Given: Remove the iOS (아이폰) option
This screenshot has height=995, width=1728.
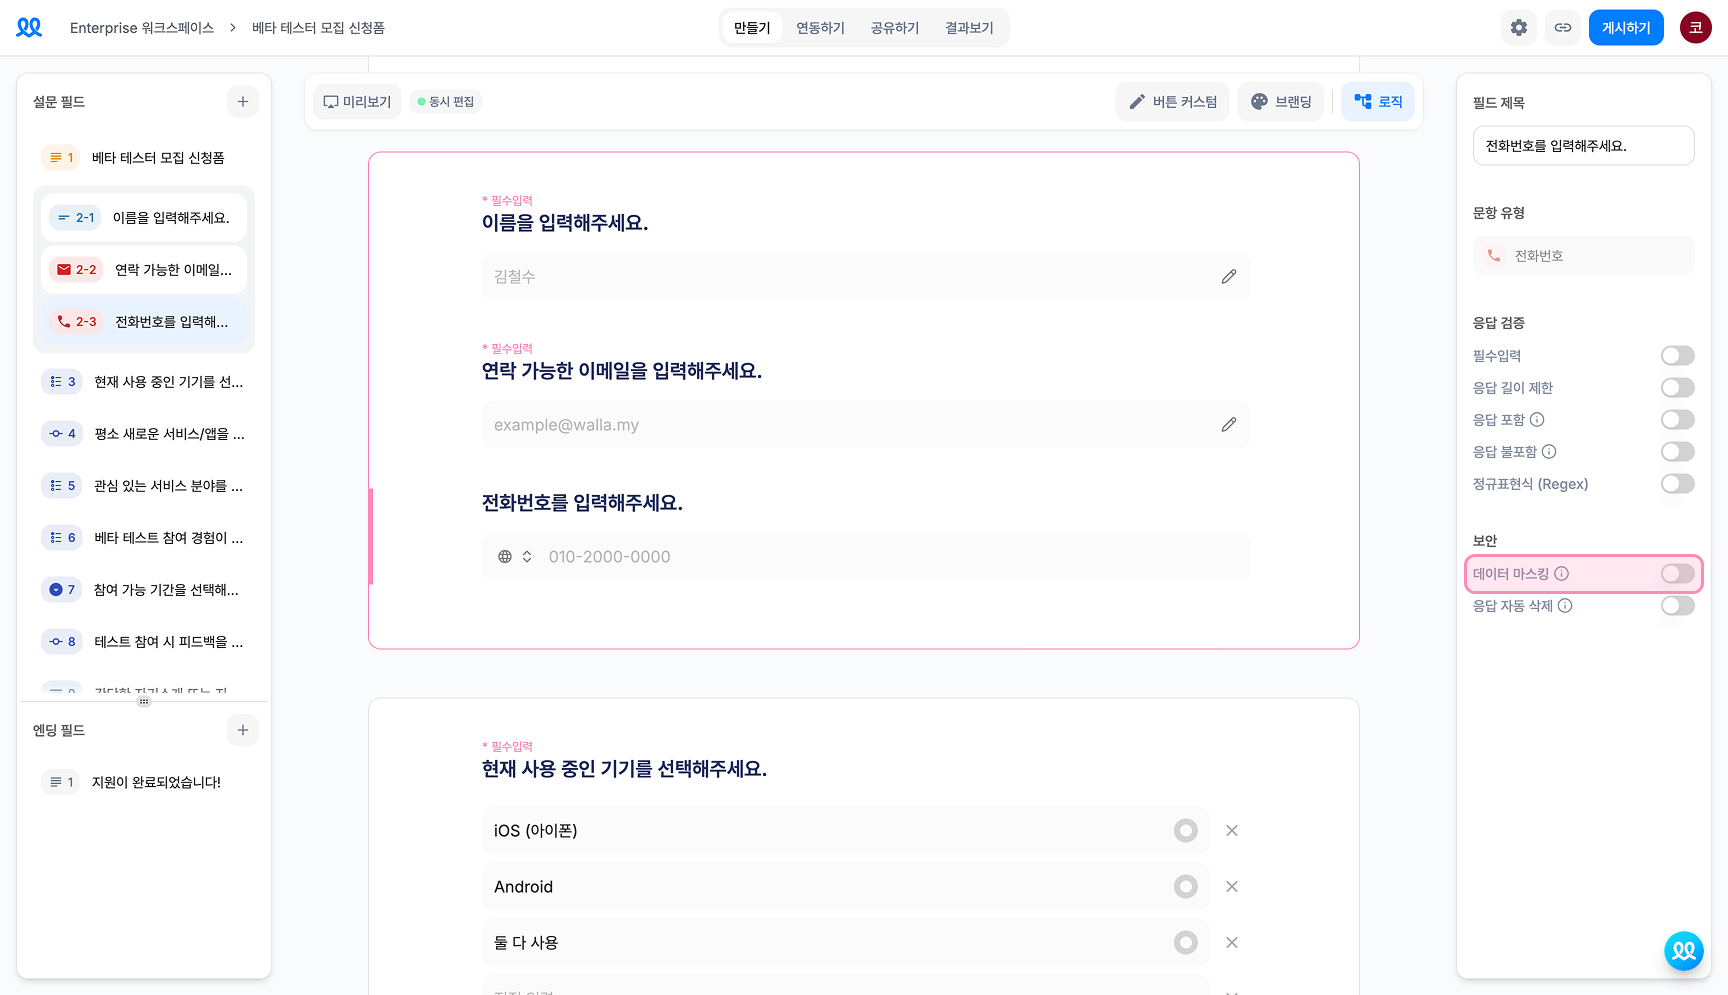Looking at the screenshot, I should (x=1232, y=831).
